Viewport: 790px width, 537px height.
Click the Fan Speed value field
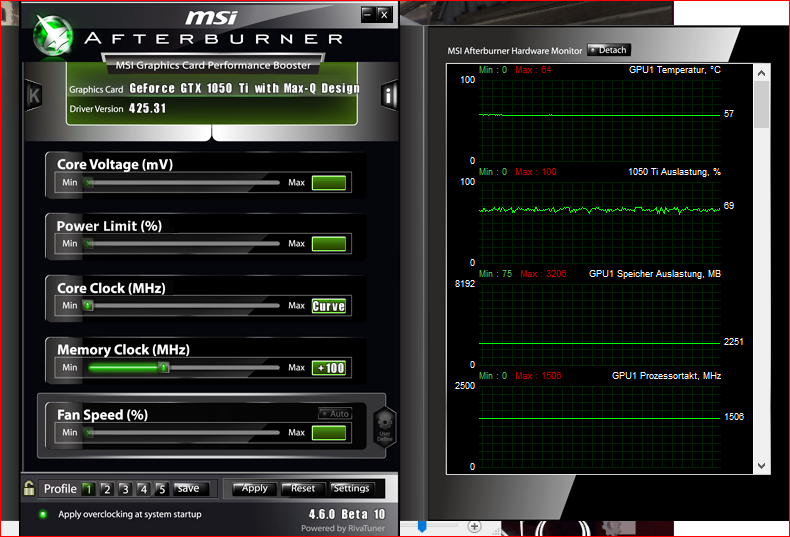pos(329,433)
